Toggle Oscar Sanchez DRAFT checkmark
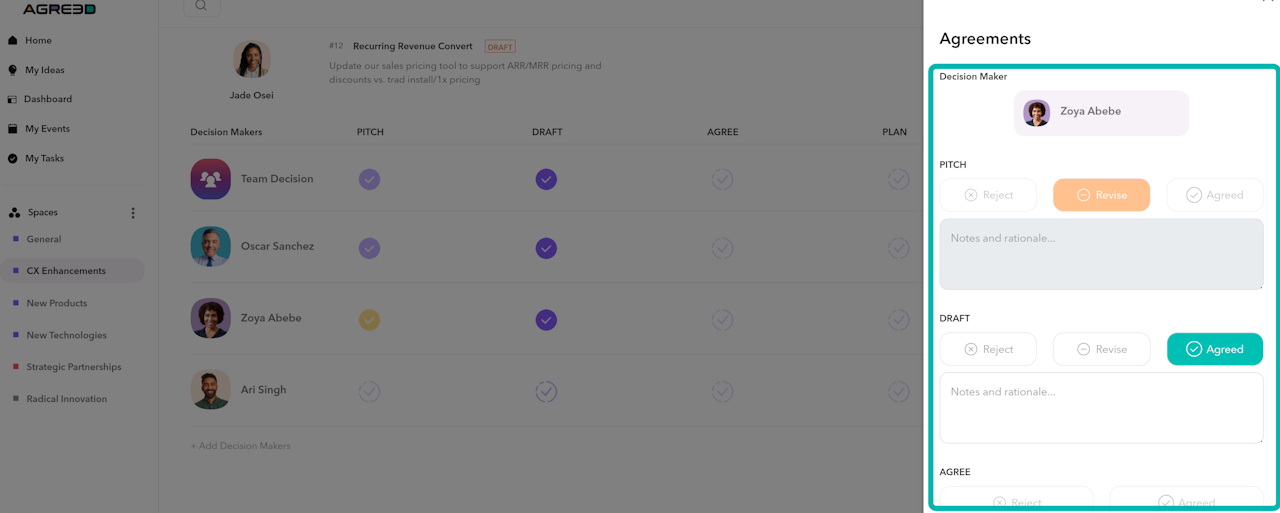 pos(546,248)
